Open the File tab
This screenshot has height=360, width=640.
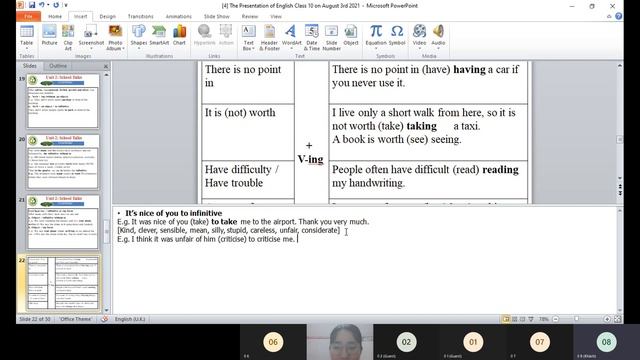click(x=28, y=16)
